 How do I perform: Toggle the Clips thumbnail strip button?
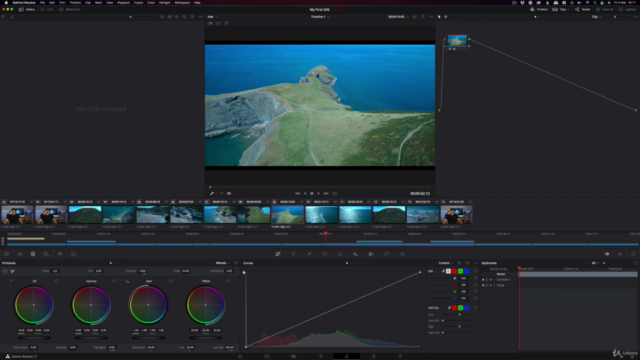561,9
